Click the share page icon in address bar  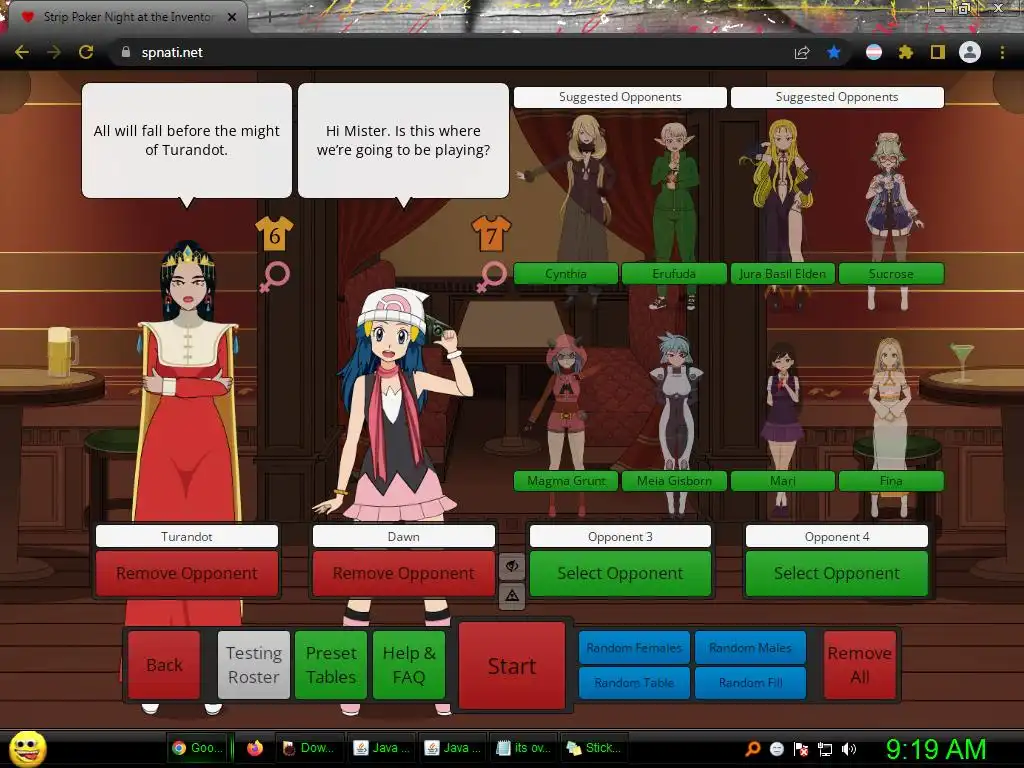point(802,52)
